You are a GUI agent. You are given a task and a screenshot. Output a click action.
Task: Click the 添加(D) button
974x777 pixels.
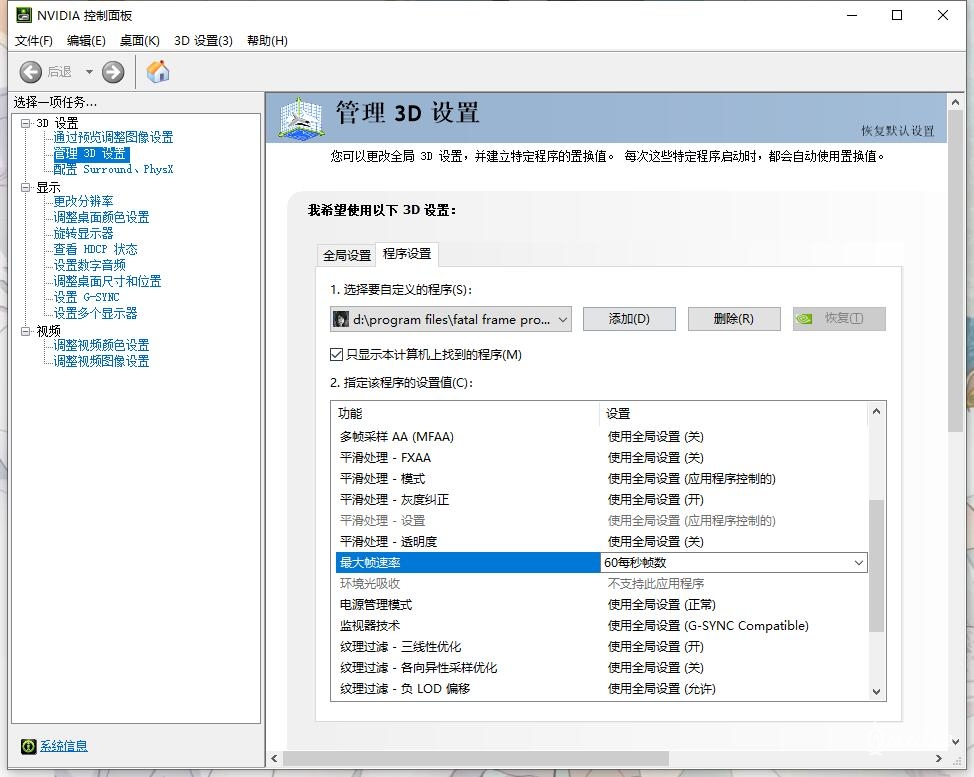point(629,319)
